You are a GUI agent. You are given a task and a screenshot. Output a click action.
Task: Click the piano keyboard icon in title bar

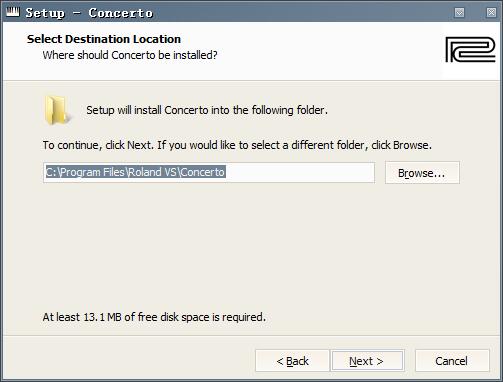[13, 12]
